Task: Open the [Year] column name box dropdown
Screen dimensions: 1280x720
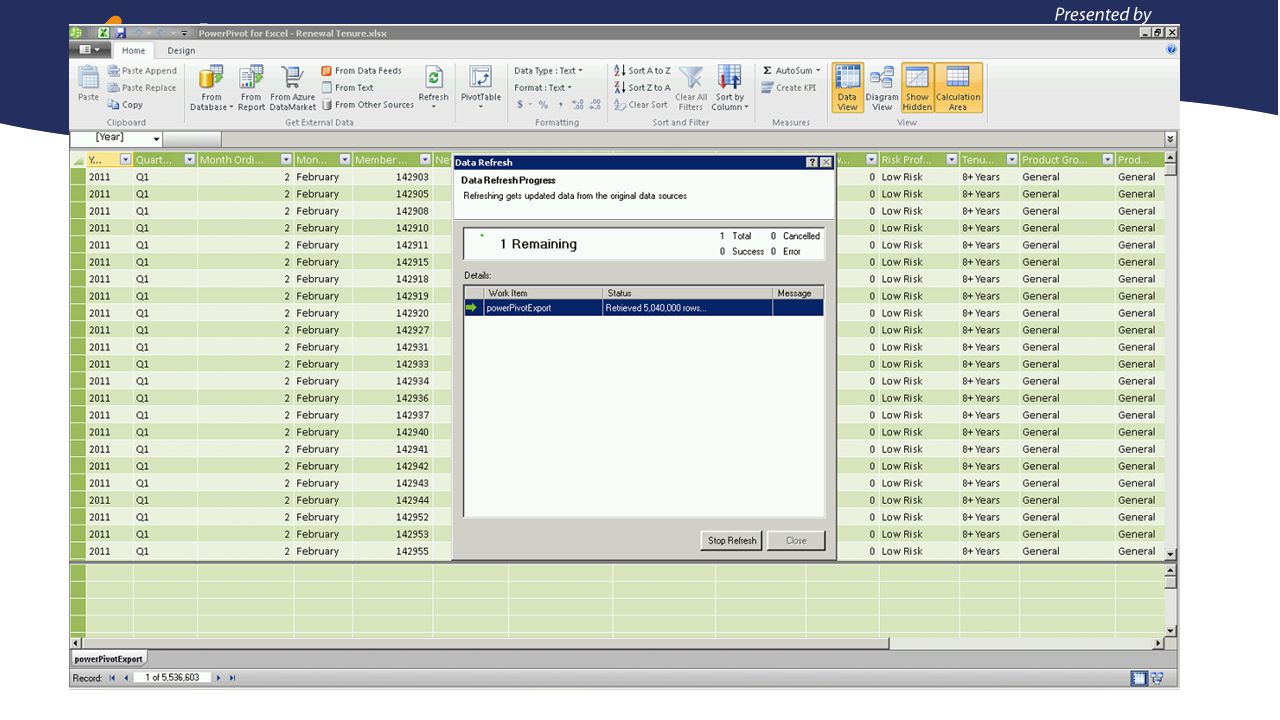Action: (157, 139)
